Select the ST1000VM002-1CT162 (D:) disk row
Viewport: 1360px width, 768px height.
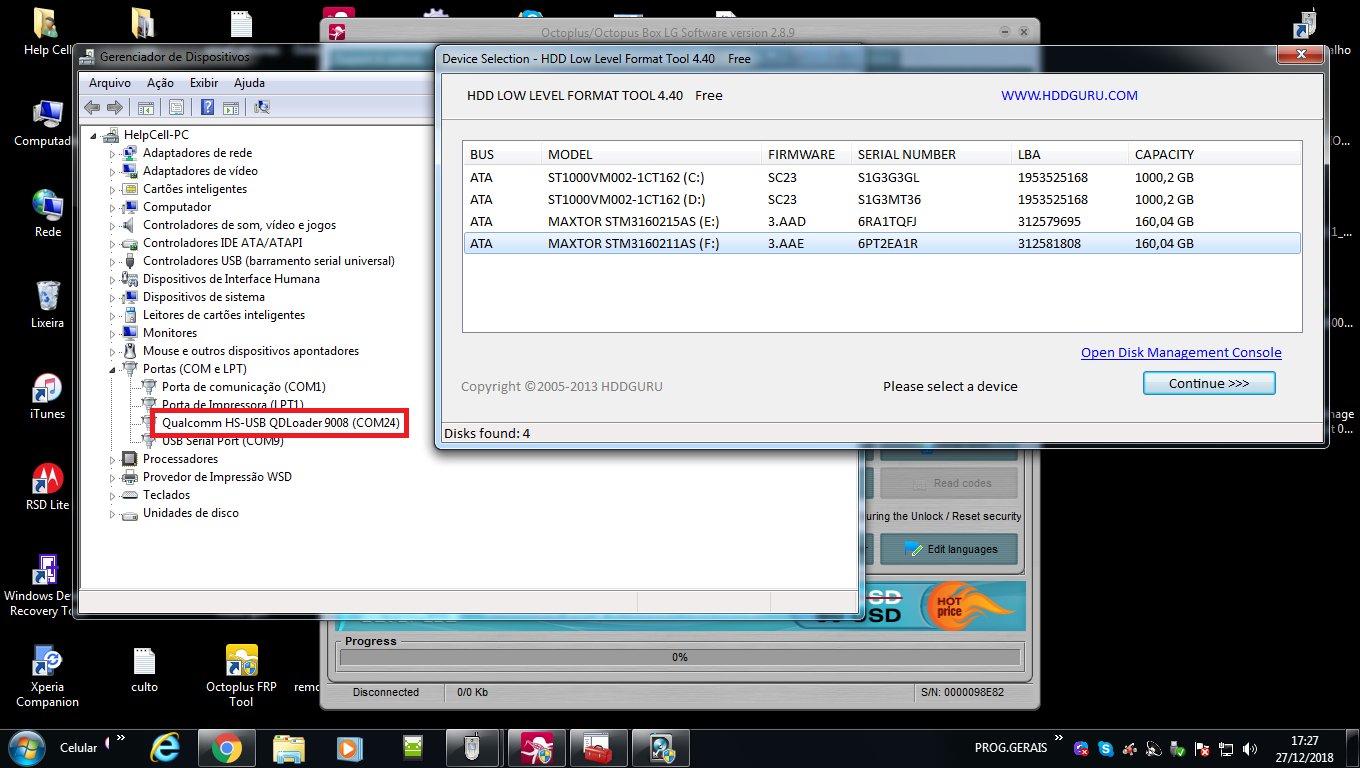pos(882,200)
